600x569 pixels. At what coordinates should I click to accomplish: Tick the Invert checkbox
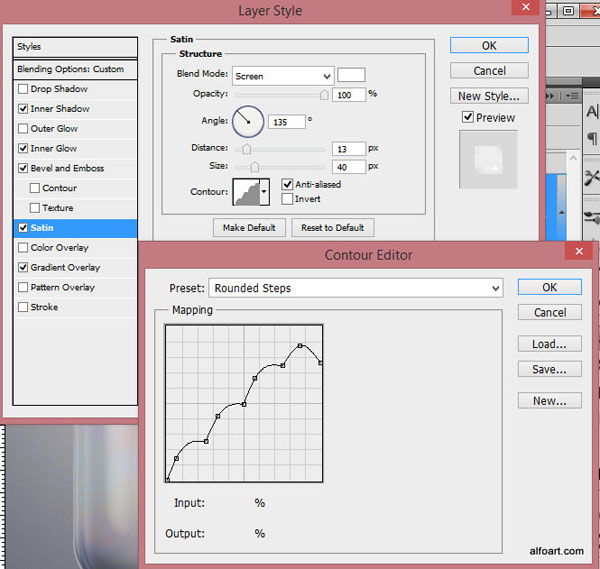pyautogui.click(x=287, y=199)
